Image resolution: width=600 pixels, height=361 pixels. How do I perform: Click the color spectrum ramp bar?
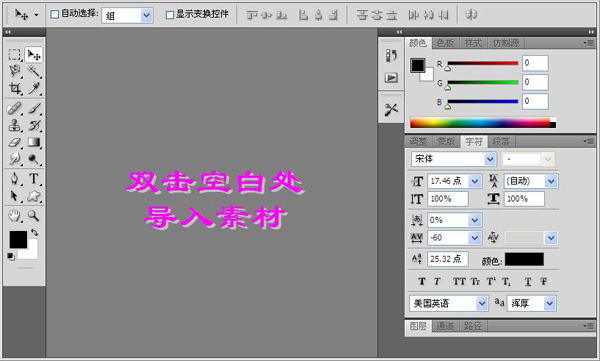pyautogui.click(x=483, y=123)
